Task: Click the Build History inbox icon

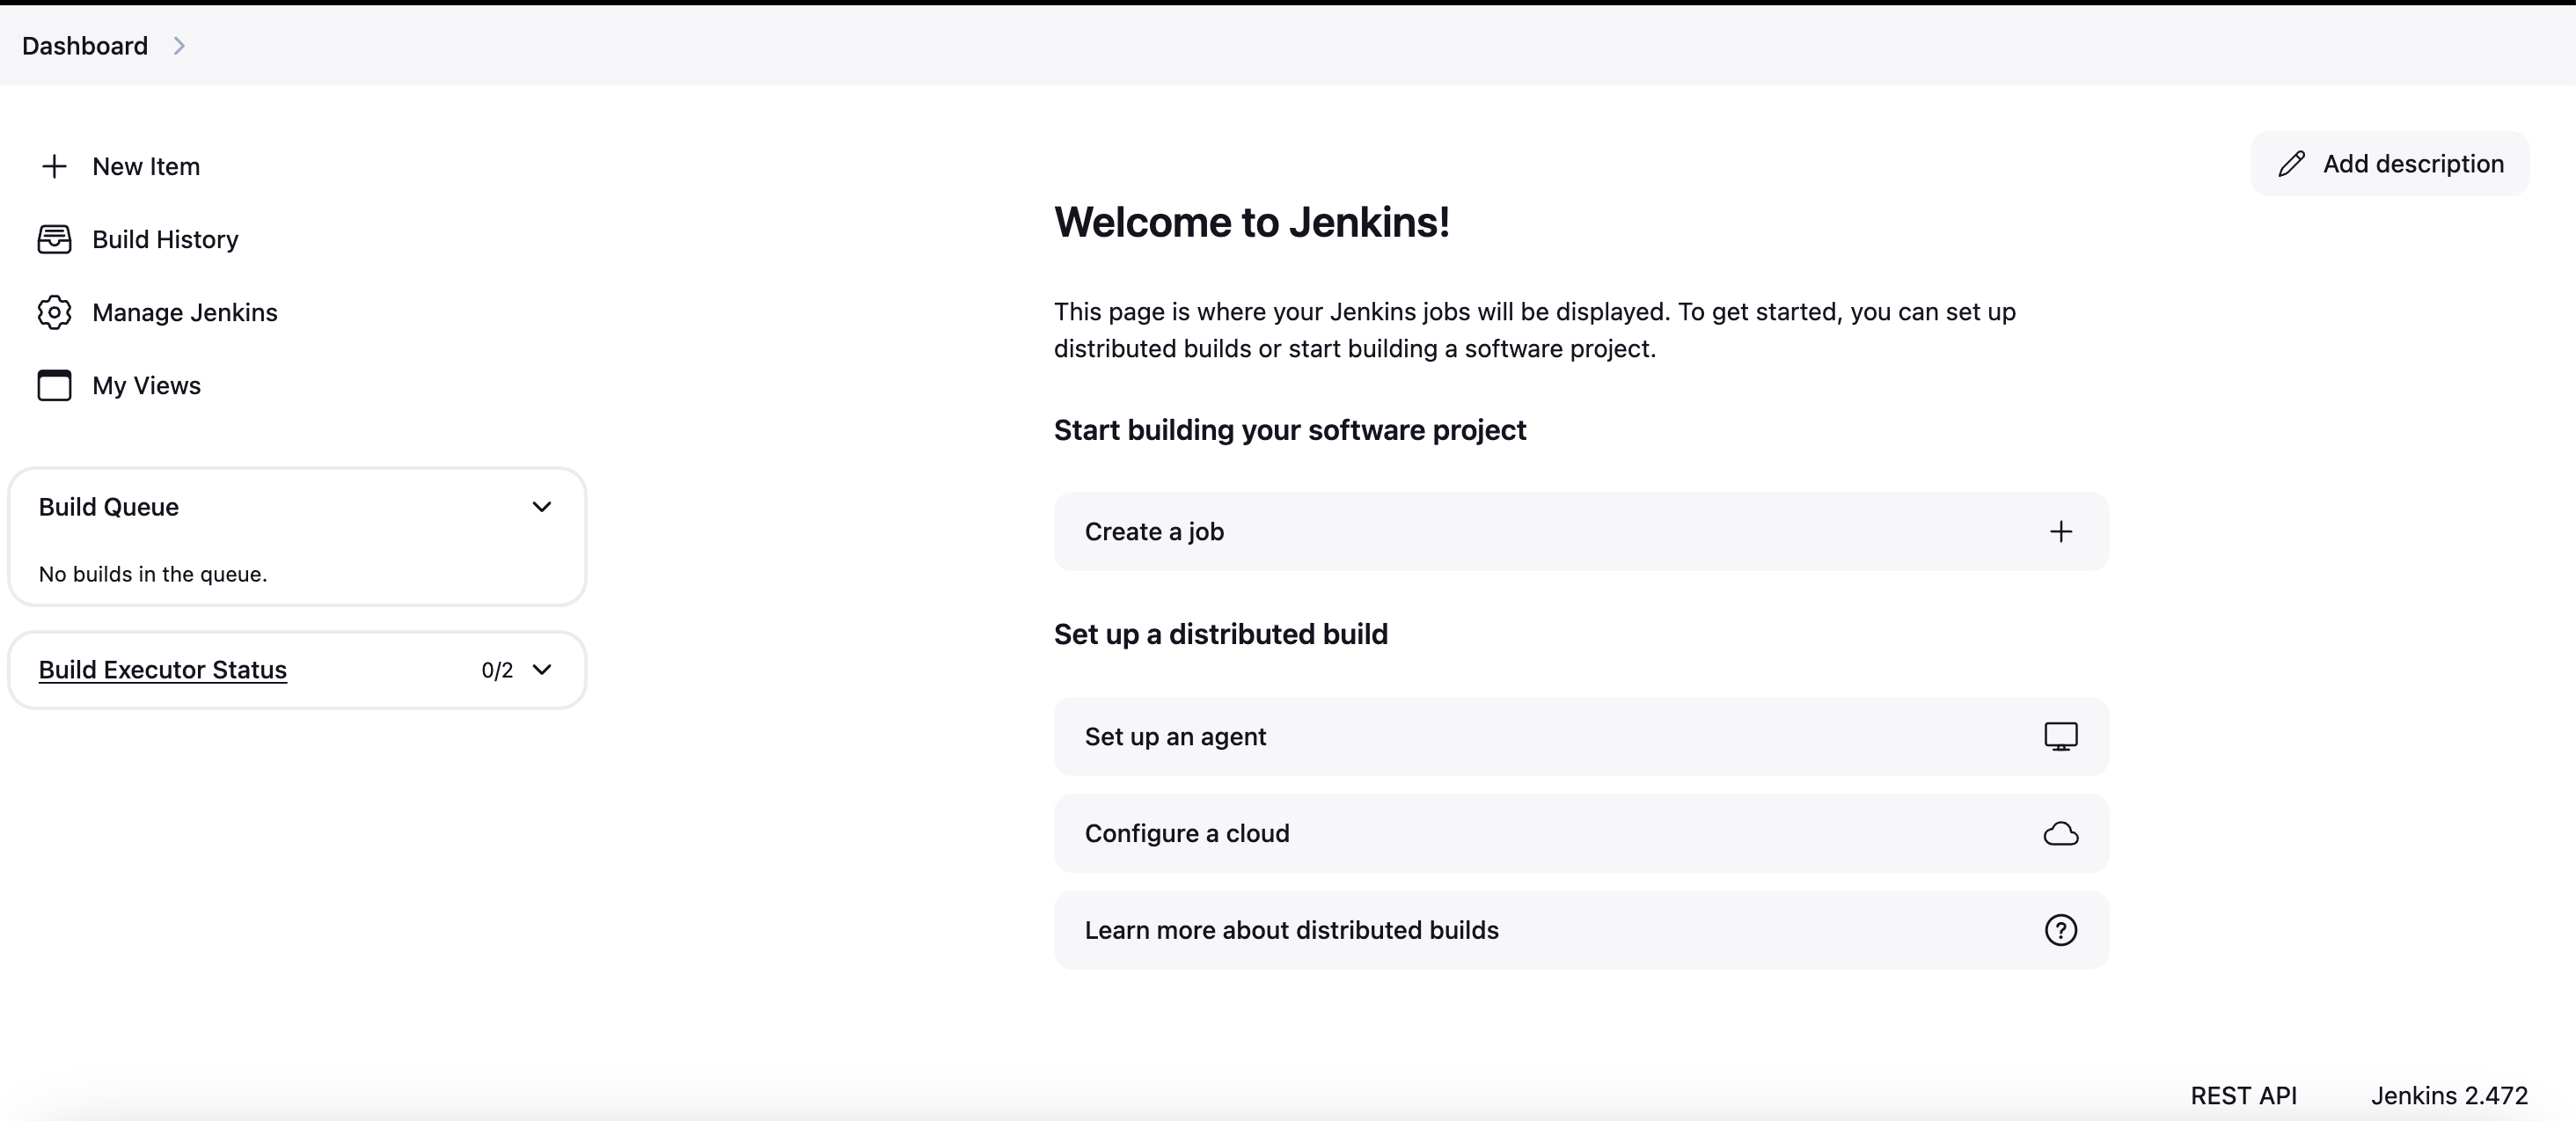Action: pos(54,239)
